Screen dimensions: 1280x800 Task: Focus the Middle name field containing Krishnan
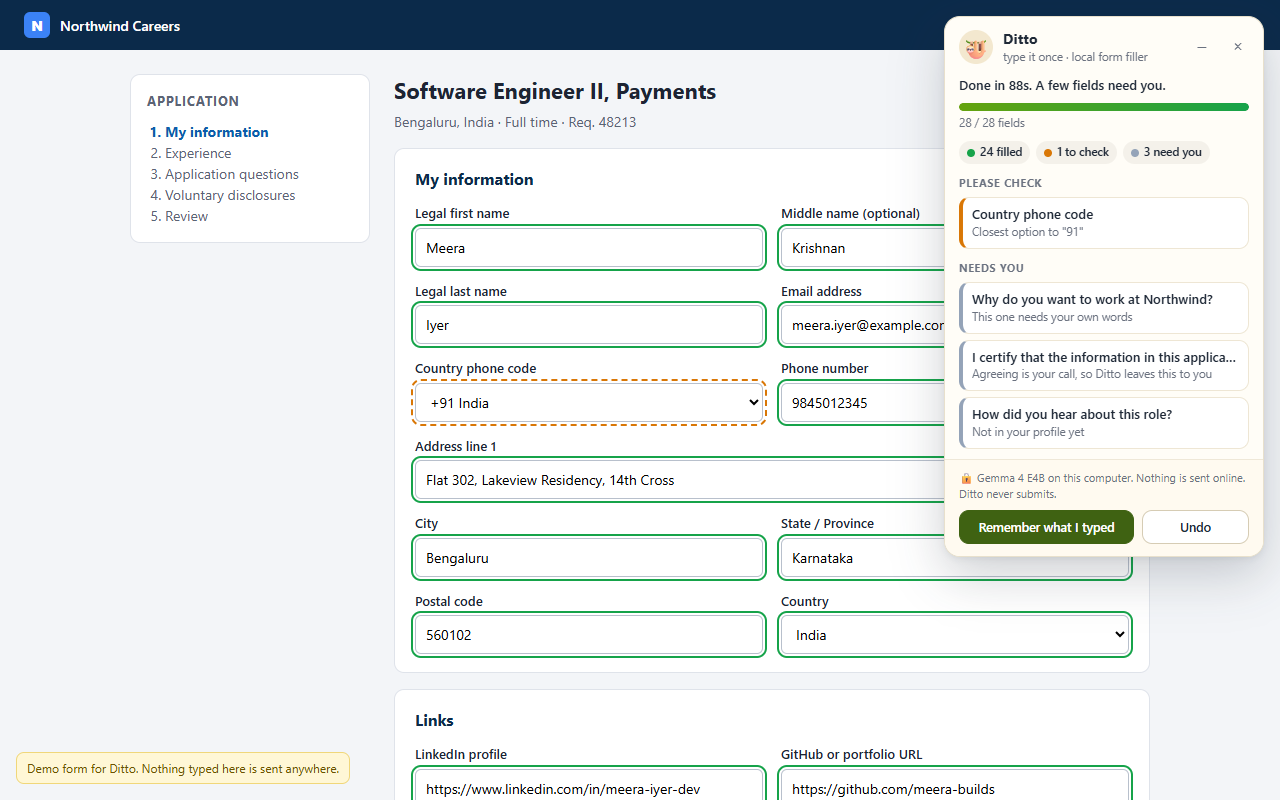tap(862, 248)
